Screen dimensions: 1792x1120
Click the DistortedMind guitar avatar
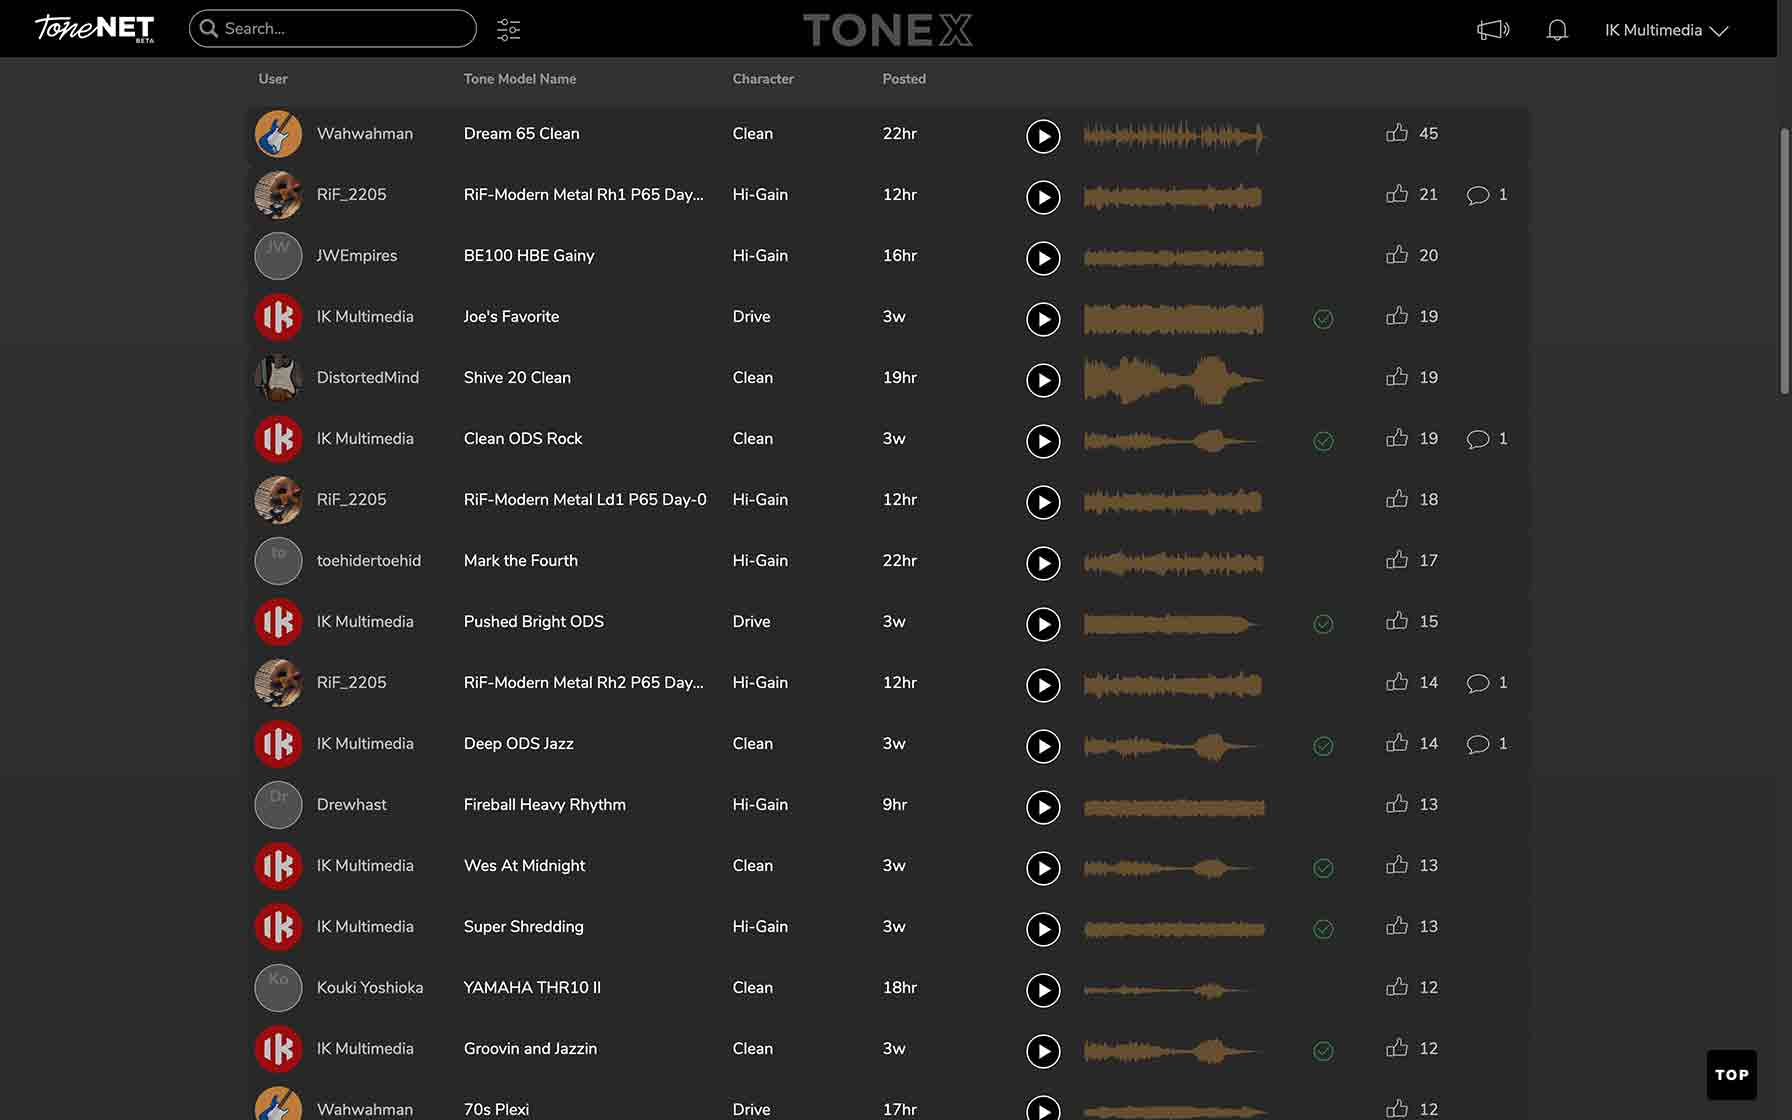coord(278,378)
